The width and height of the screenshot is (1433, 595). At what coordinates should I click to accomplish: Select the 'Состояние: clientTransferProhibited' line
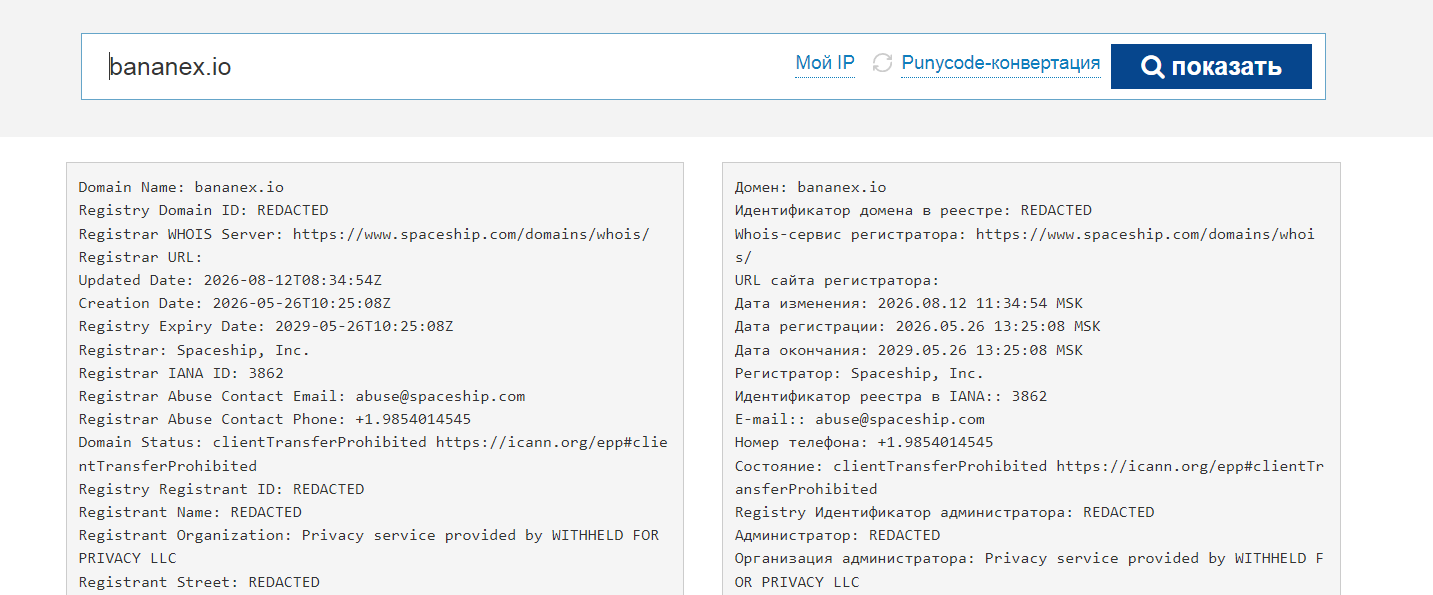[1029, 477]
